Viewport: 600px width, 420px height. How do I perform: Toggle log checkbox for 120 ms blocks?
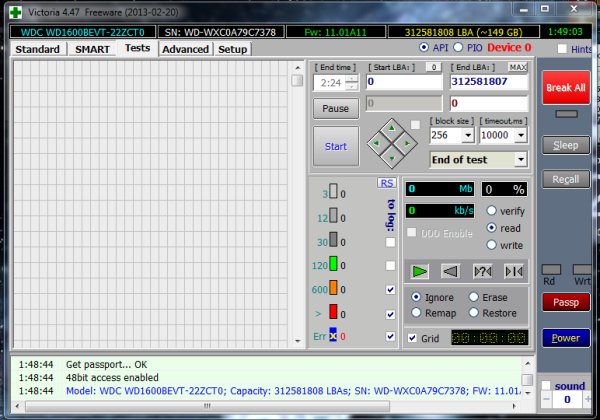[x=390, y=266]
